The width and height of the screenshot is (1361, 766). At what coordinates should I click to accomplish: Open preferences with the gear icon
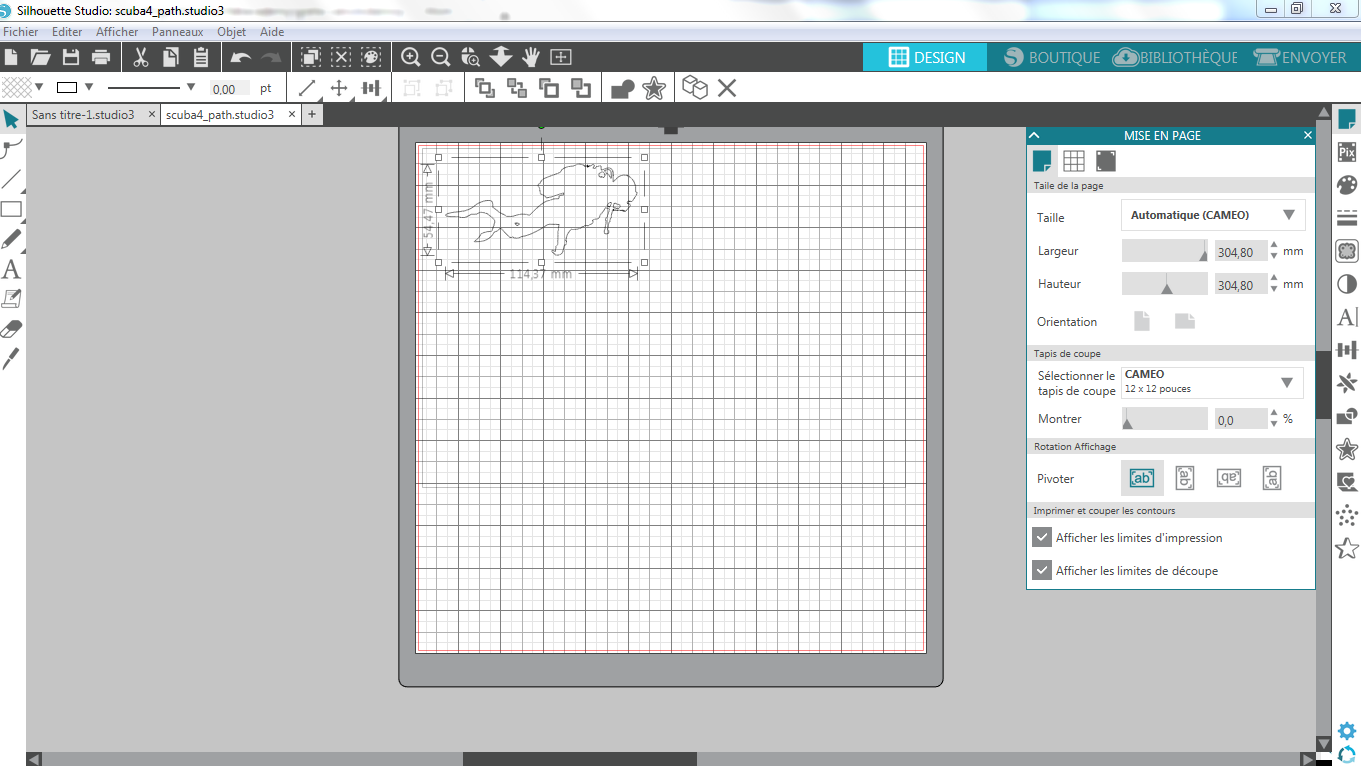1347,731
